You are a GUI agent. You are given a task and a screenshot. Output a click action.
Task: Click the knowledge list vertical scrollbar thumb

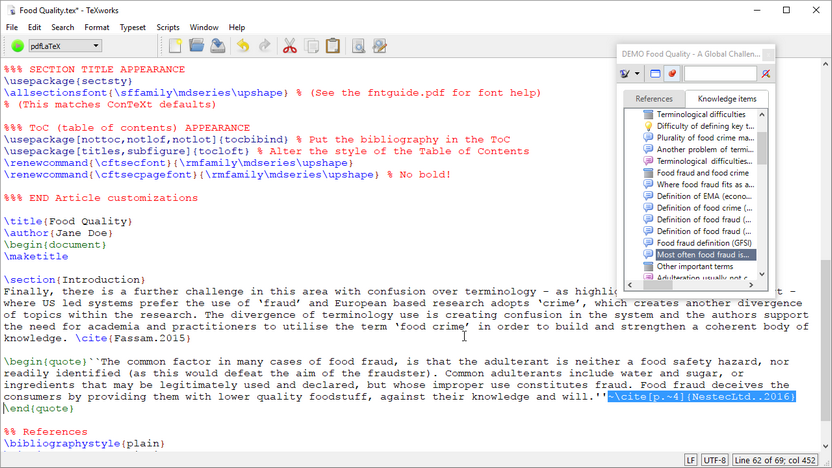click(762, 148)
